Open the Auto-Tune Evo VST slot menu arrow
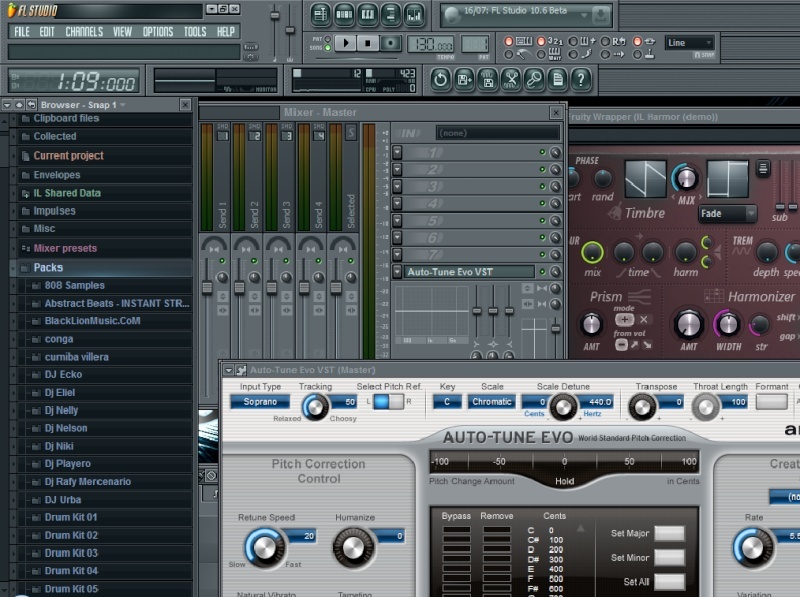This screenshot has height=597, width=800. click(397, 272)
